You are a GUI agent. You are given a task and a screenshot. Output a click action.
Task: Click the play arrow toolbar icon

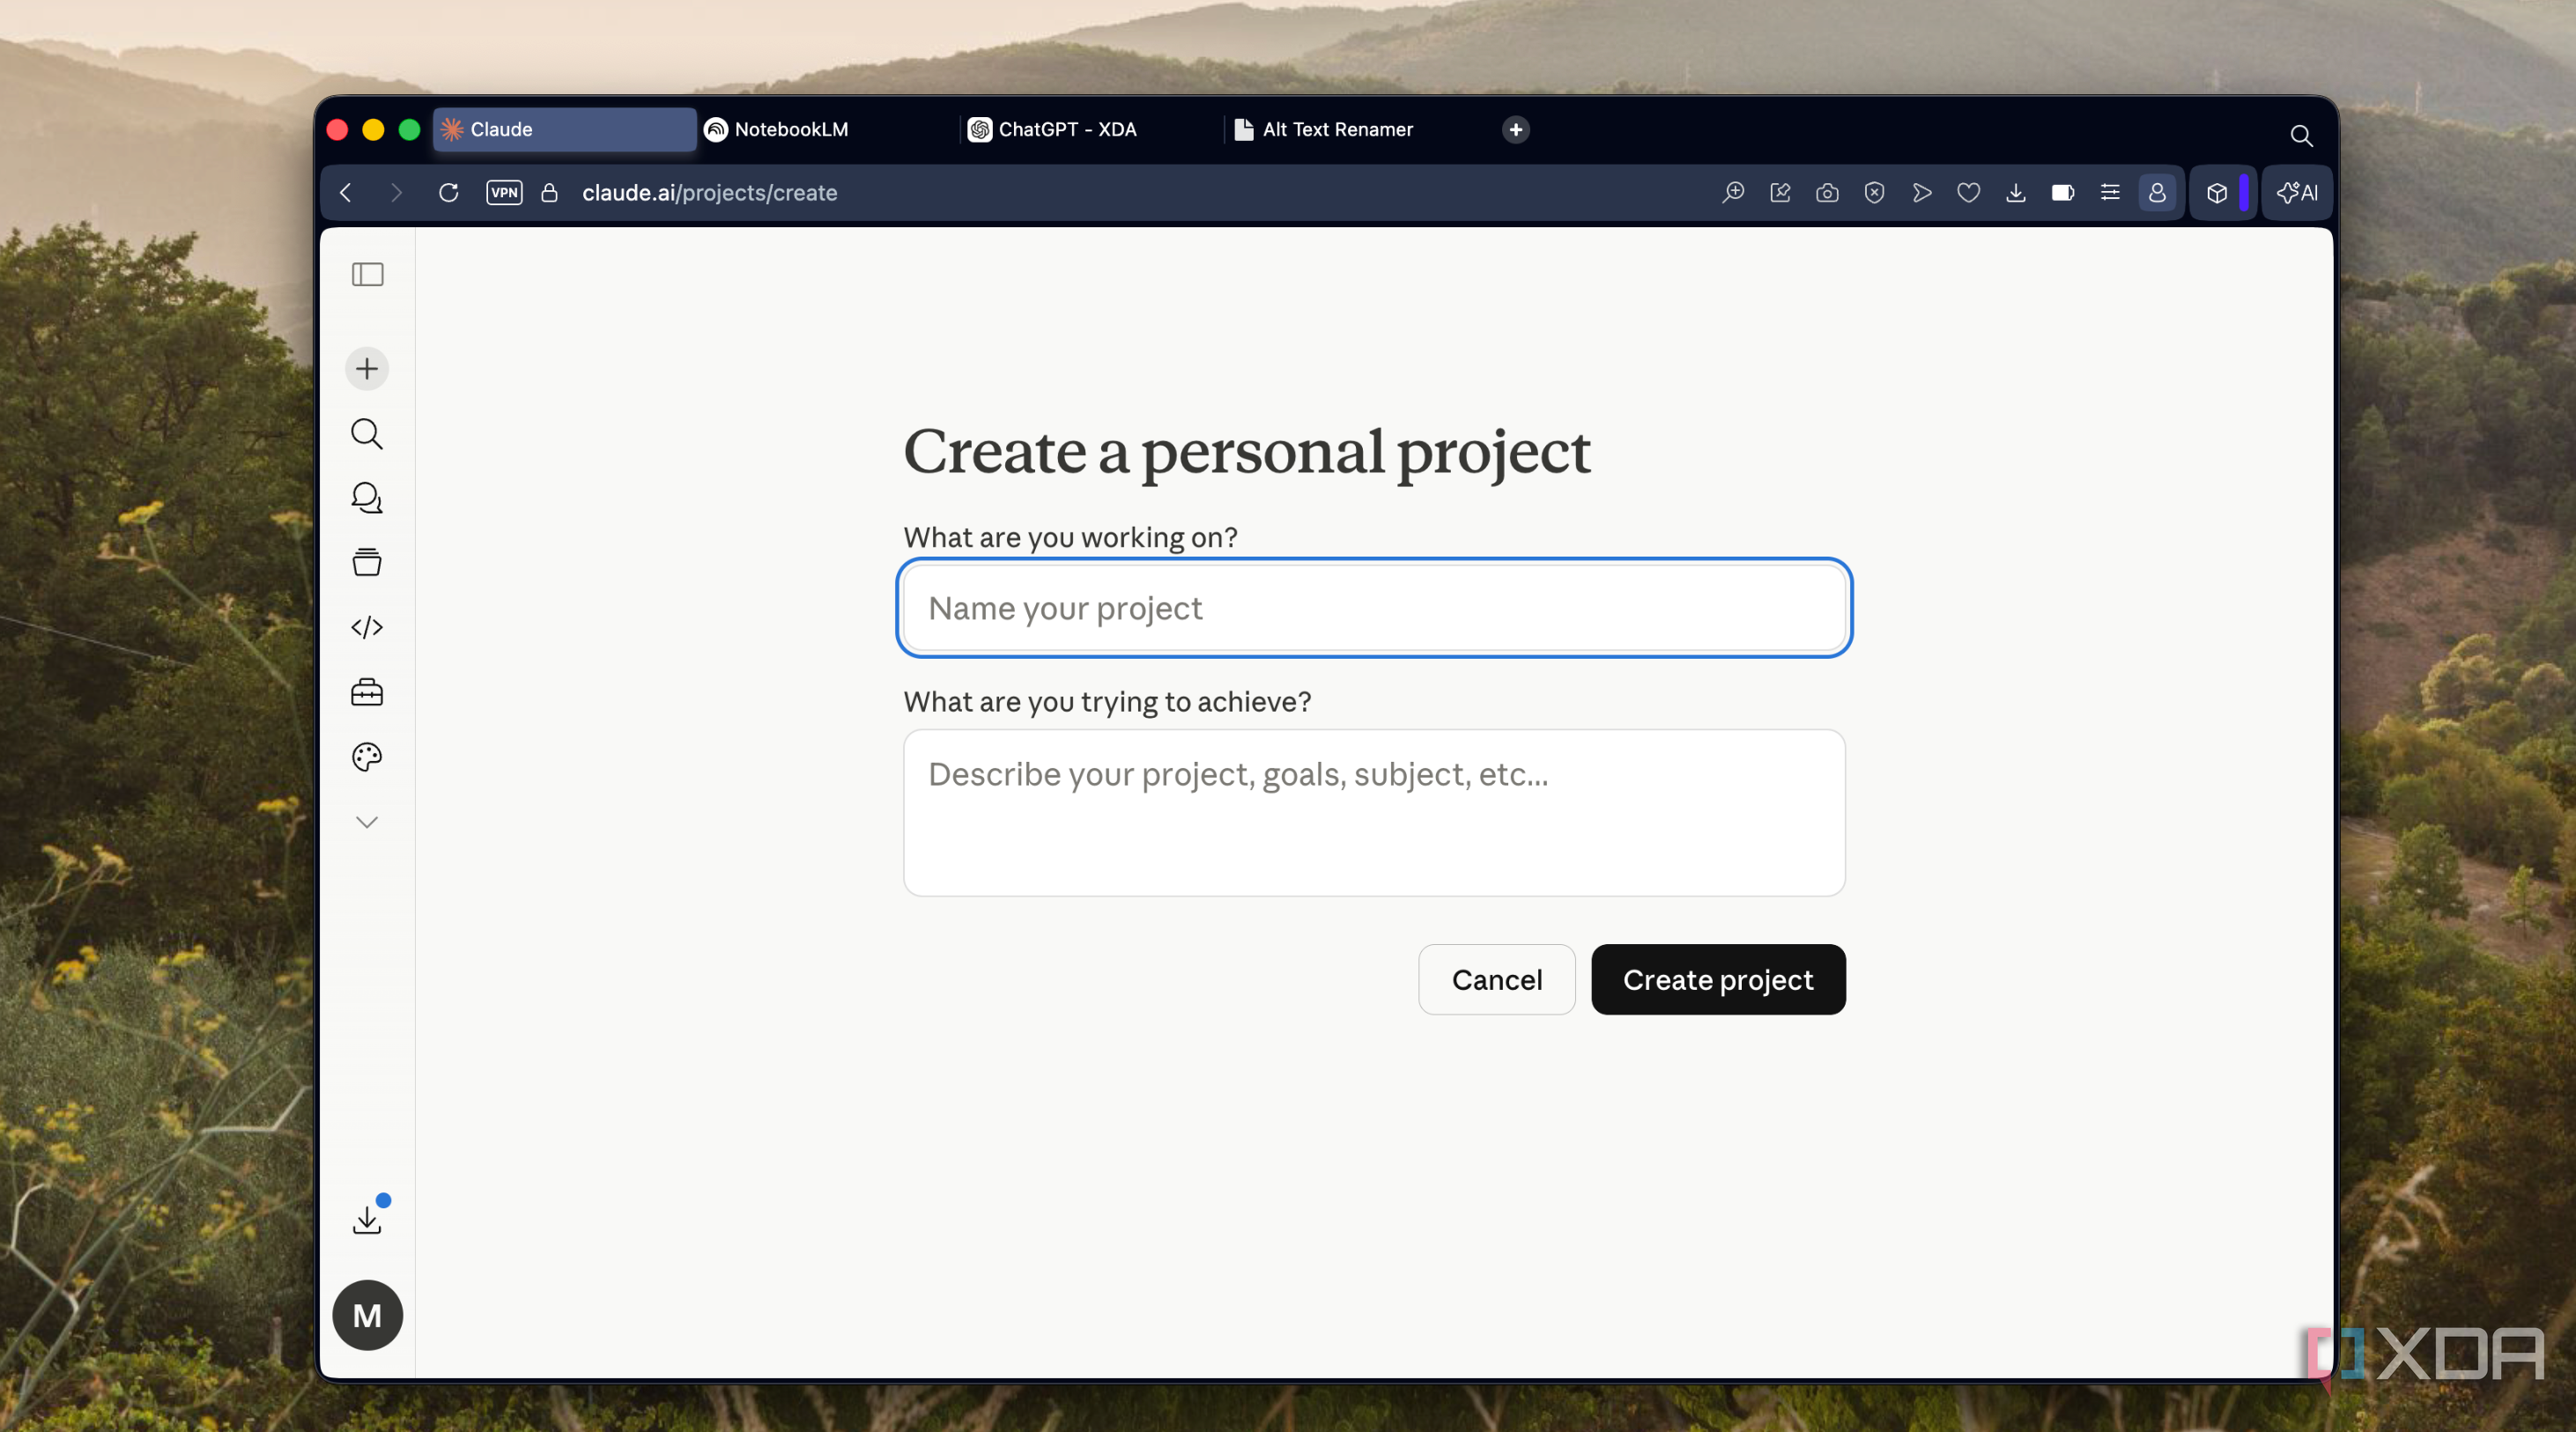[x=1921, y=192]
